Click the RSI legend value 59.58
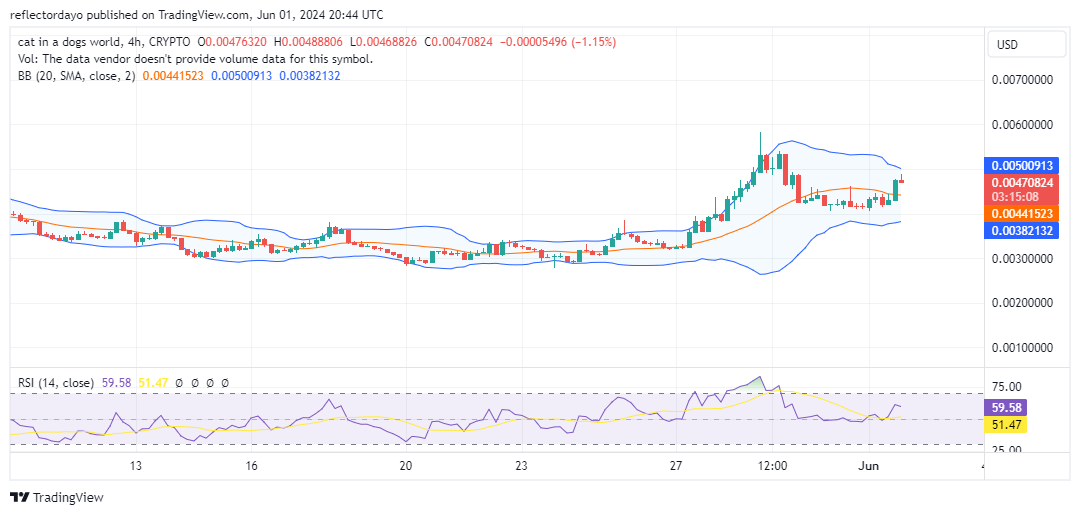The height and width of the screenshot is (515, 1080). 115,383
